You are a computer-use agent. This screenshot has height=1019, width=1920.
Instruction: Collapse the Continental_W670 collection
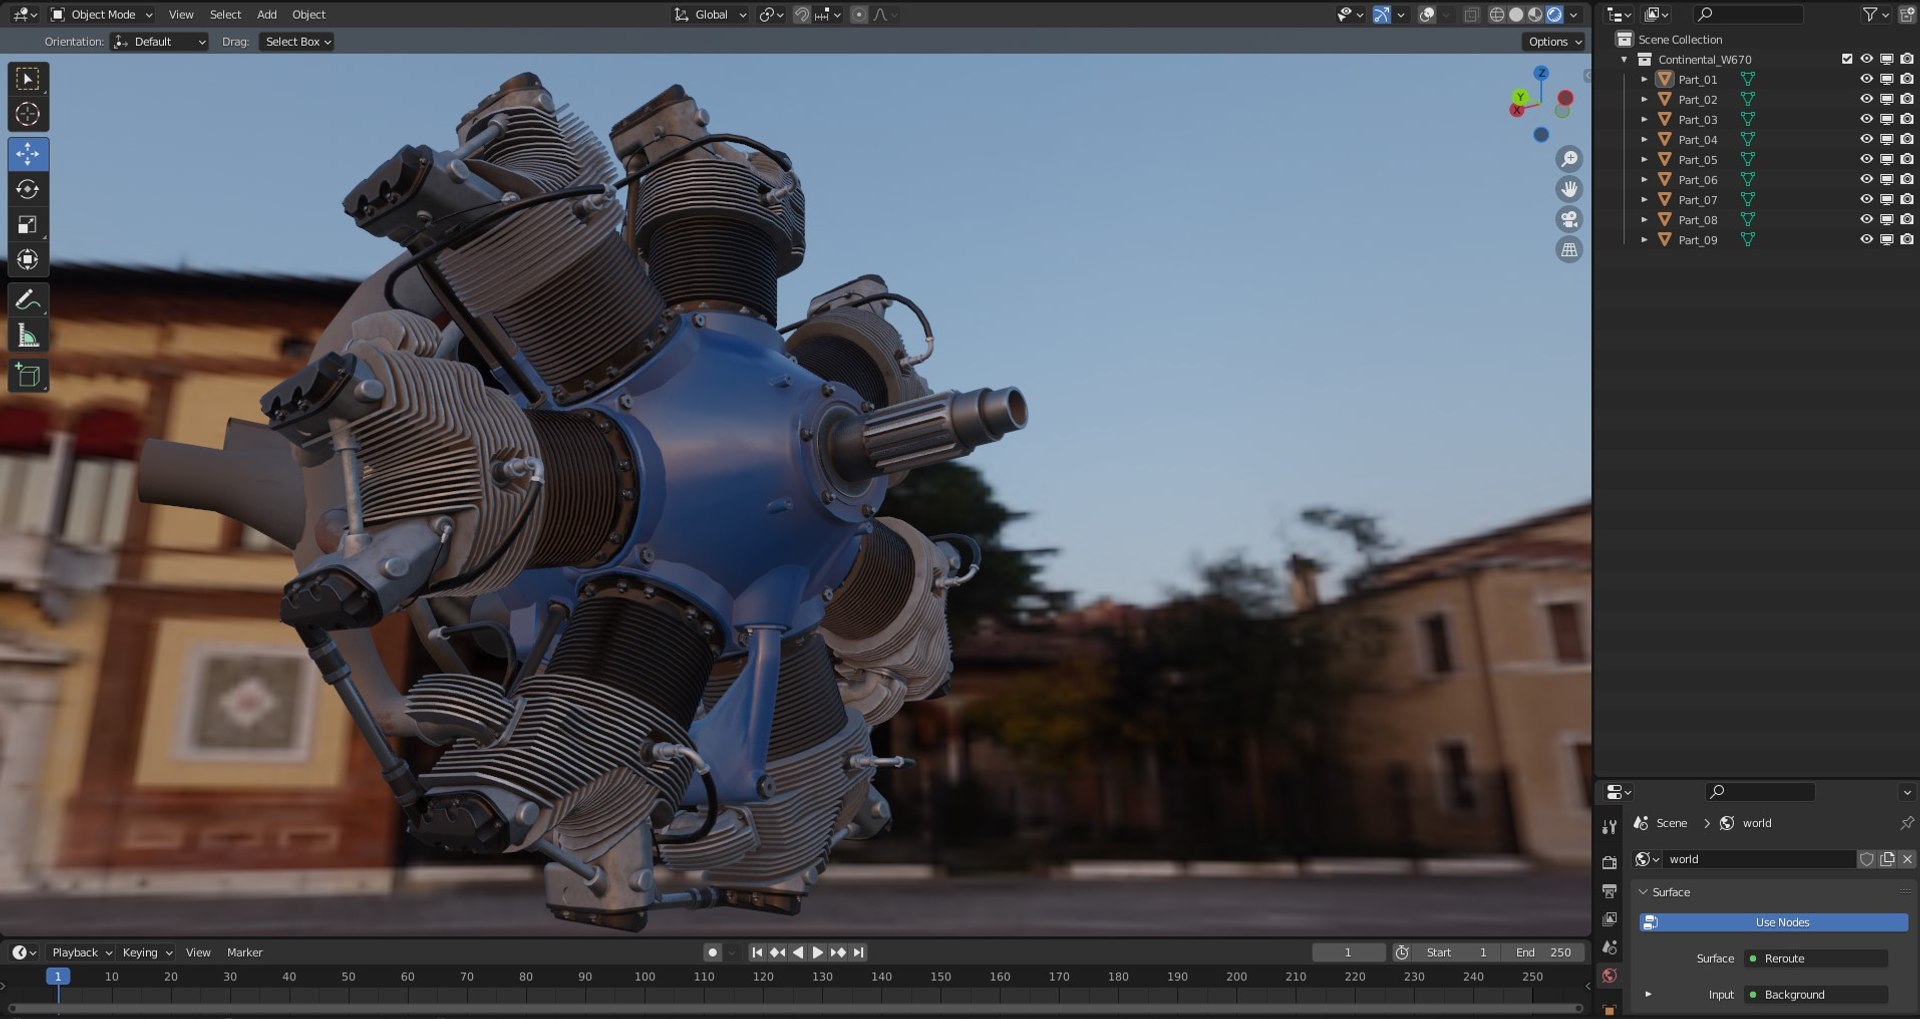coord(1624,59)
